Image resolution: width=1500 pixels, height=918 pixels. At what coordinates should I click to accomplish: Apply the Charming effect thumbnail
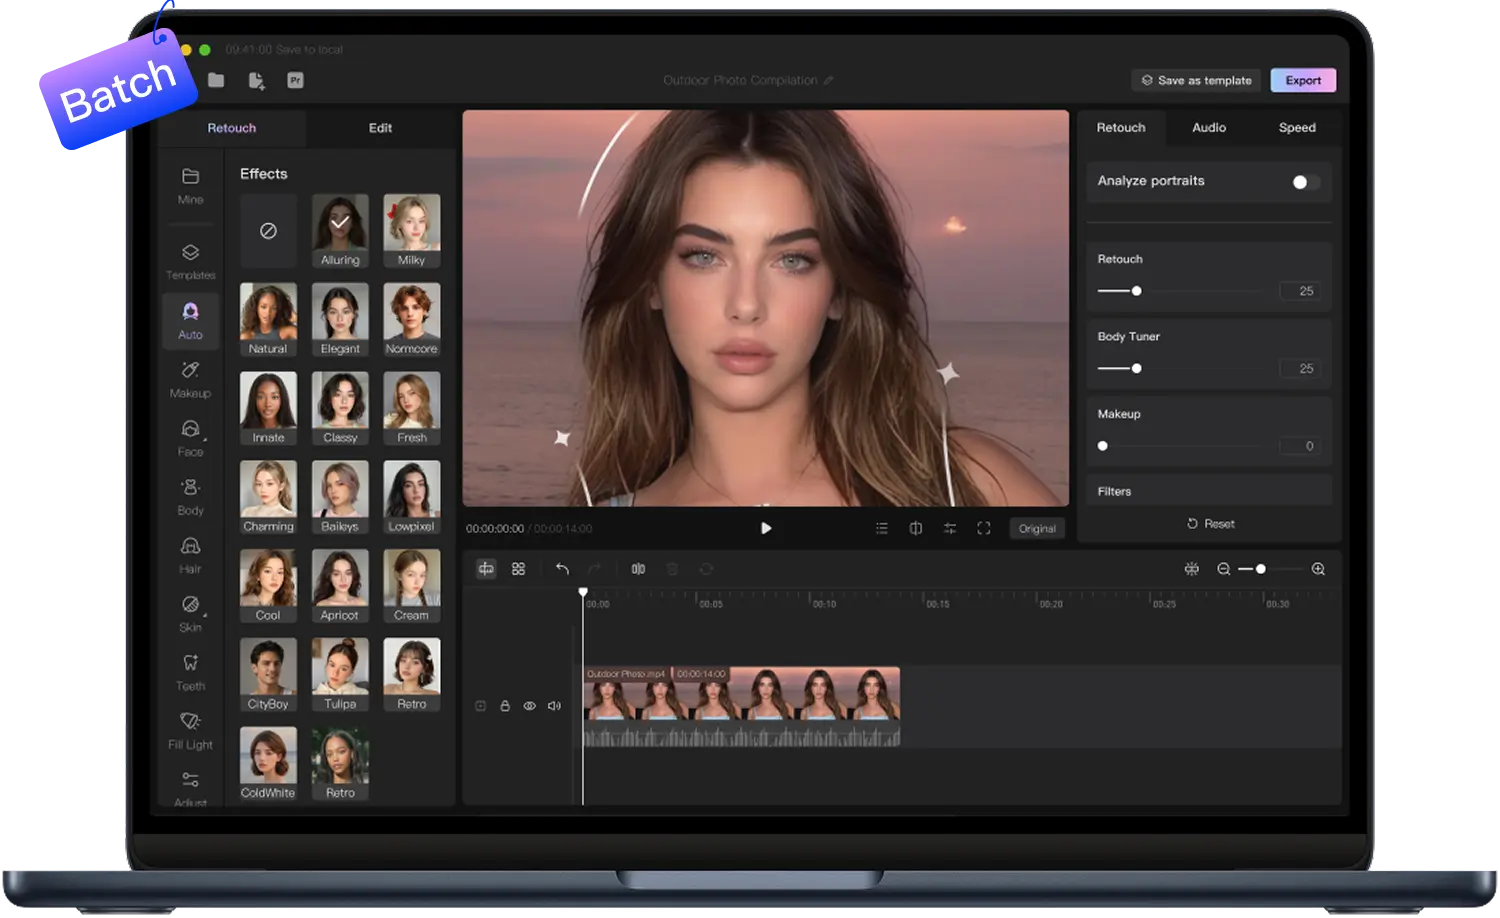[x=268, y=498]
